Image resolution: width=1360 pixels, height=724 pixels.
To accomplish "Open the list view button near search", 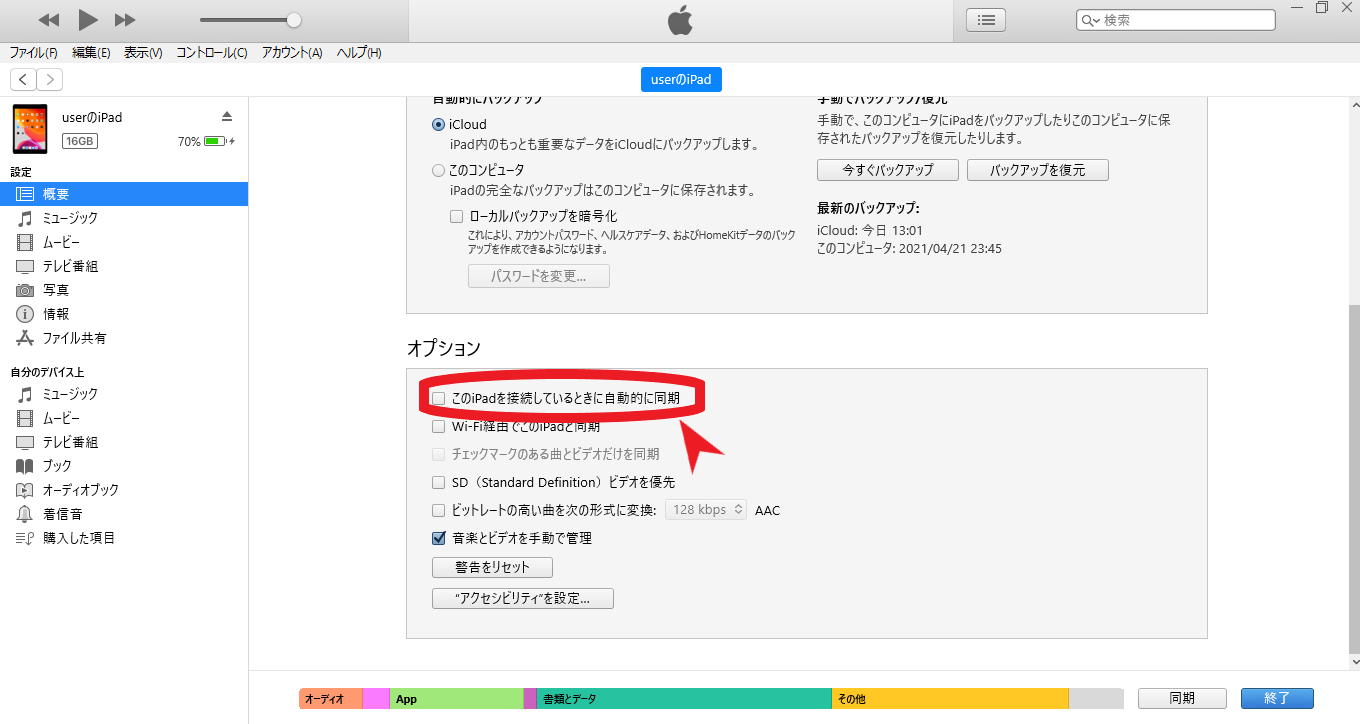I will (986, 20).
